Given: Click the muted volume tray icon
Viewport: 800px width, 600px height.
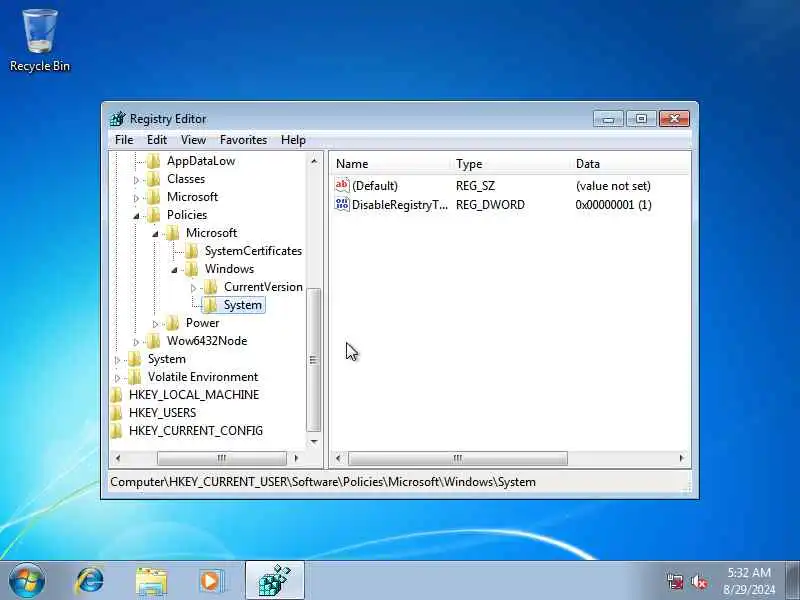Looking at the screenshot, I should 699,582.
